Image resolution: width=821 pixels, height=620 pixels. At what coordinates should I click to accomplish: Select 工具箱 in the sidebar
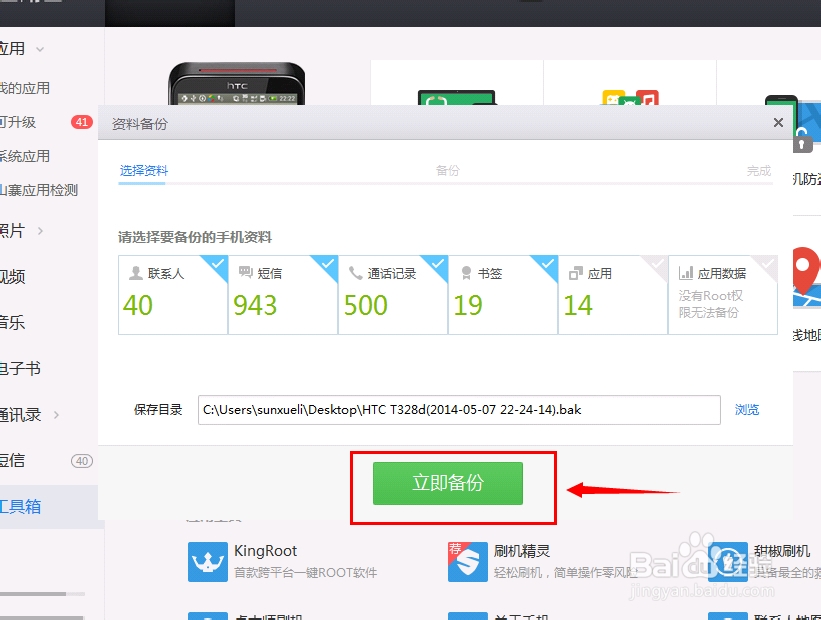tap(20, 506)
